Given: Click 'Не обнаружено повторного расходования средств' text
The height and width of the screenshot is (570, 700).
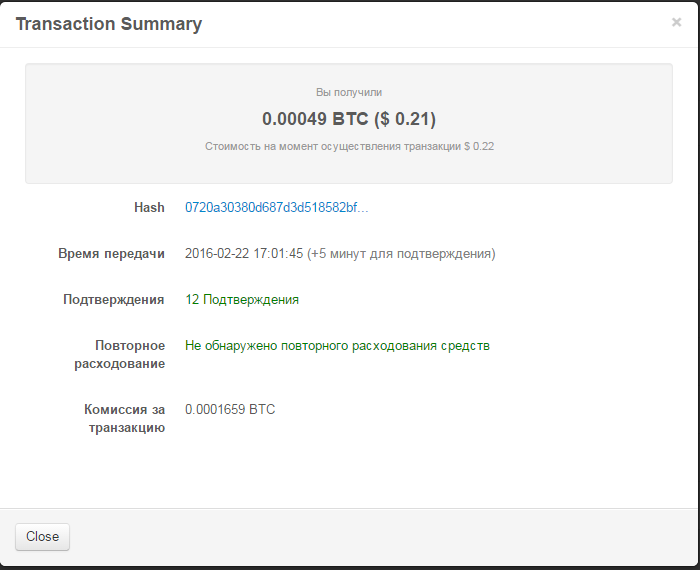Looking at the screenshot, I should [338, 346].
